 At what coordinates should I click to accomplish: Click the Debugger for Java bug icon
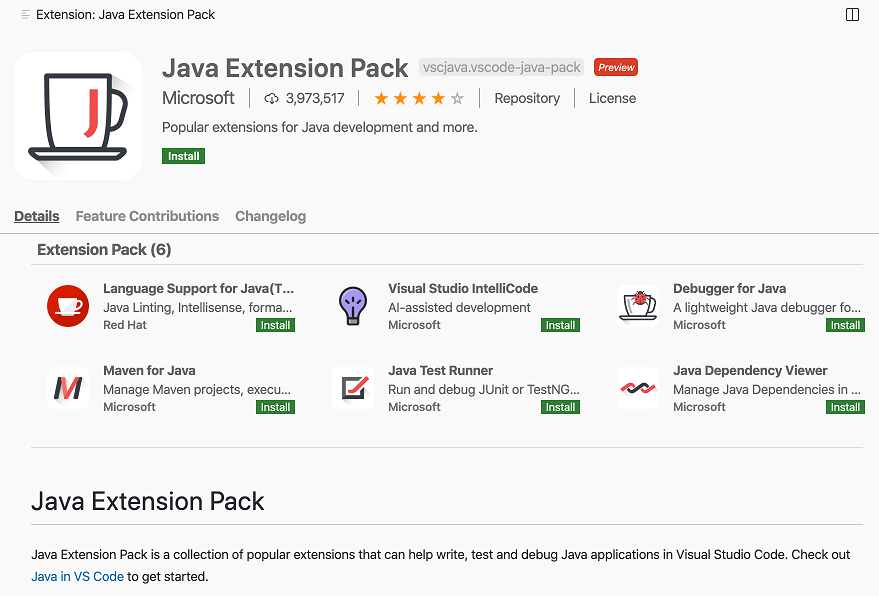tap(637, 306)
